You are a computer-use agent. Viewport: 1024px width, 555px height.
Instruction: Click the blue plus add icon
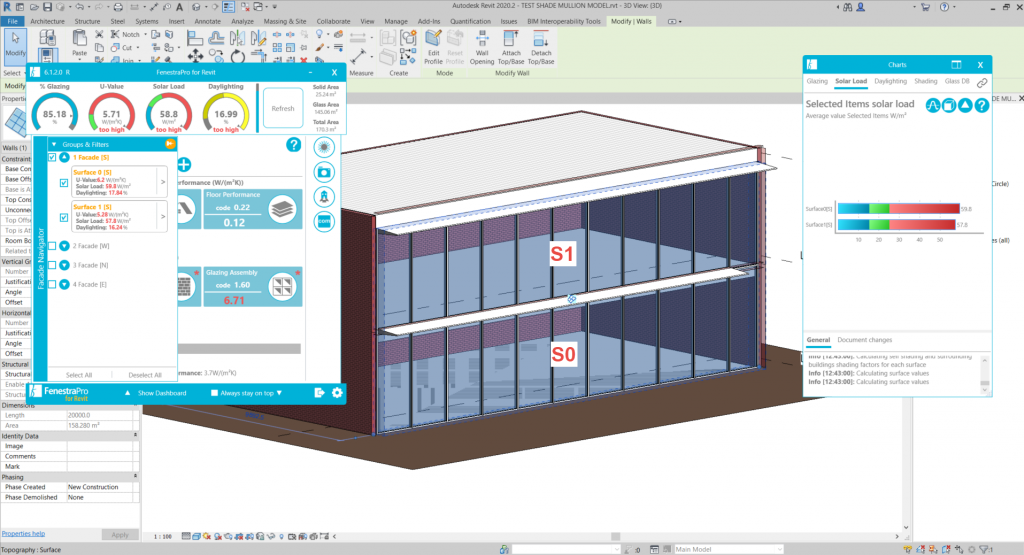point(184,165)
